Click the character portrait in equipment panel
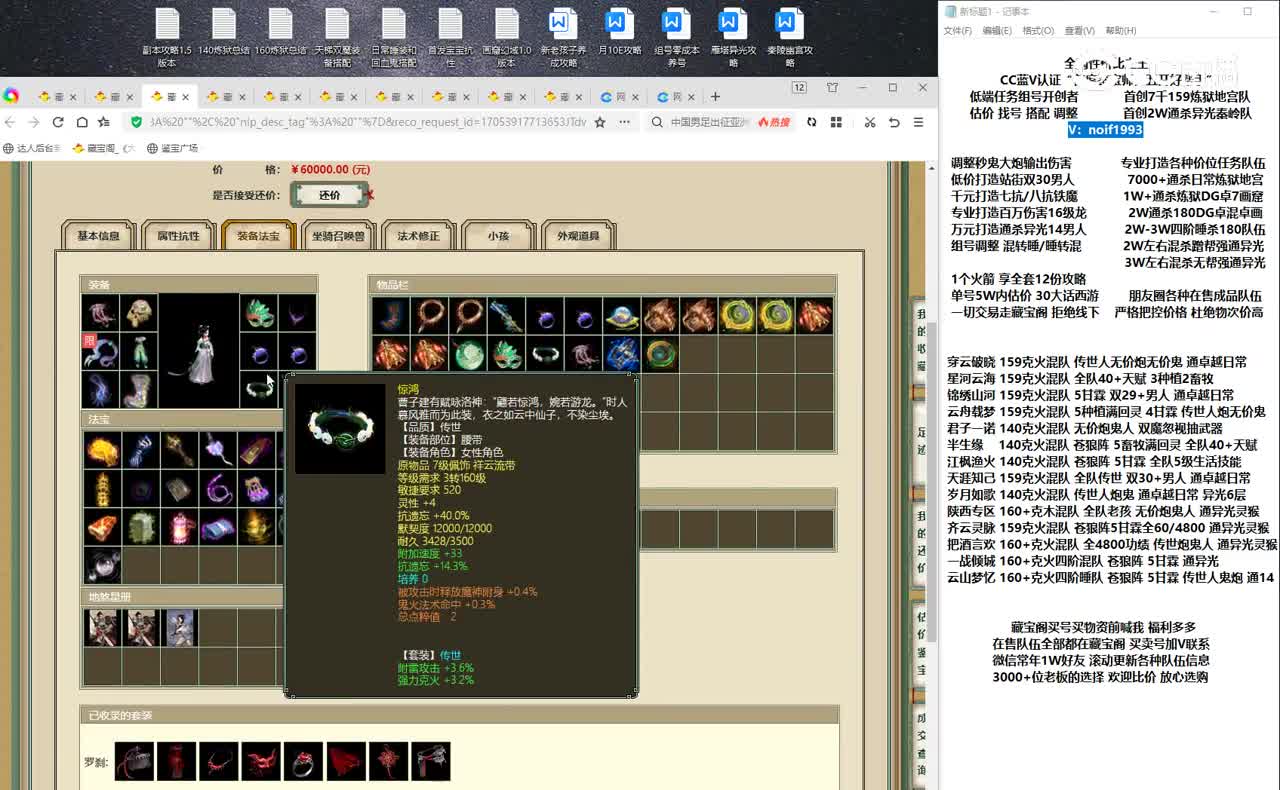Viewport: 1280px width, 790px height. (x=199, y=351)
